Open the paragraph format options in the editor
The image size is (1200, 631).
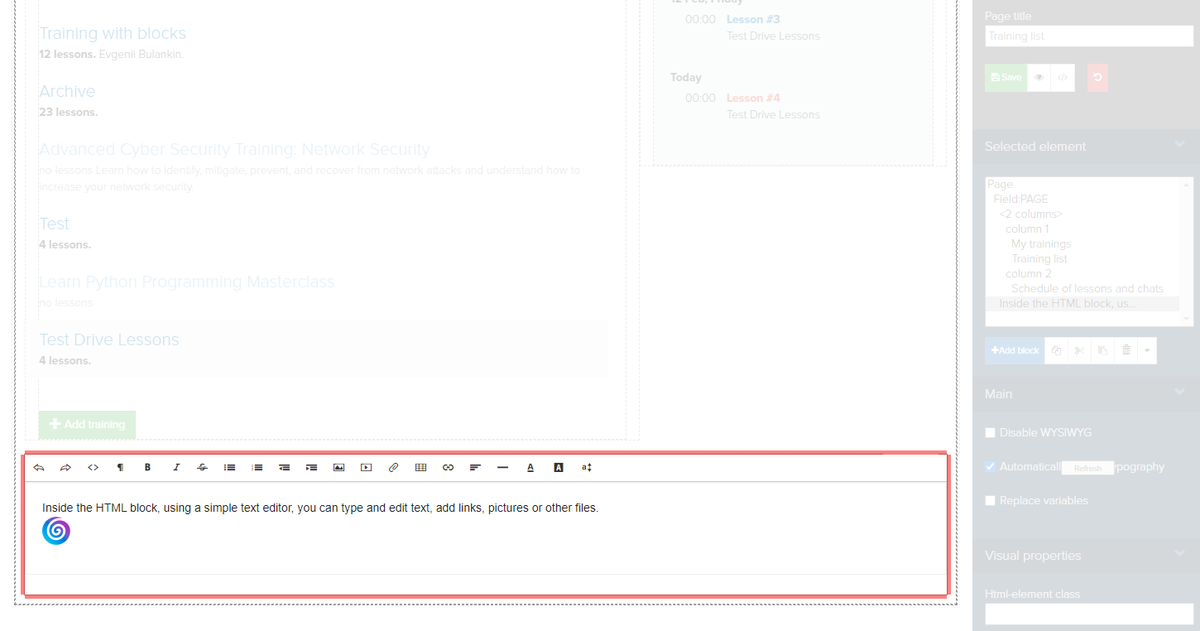pyautogui.click(x=120, y=467)
